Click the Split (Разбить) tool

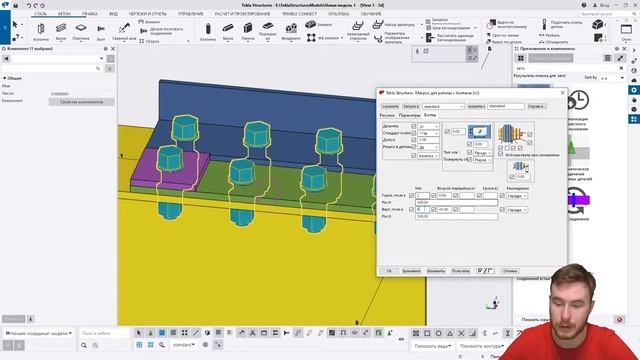pyautogui.click(x=549, y=36)
